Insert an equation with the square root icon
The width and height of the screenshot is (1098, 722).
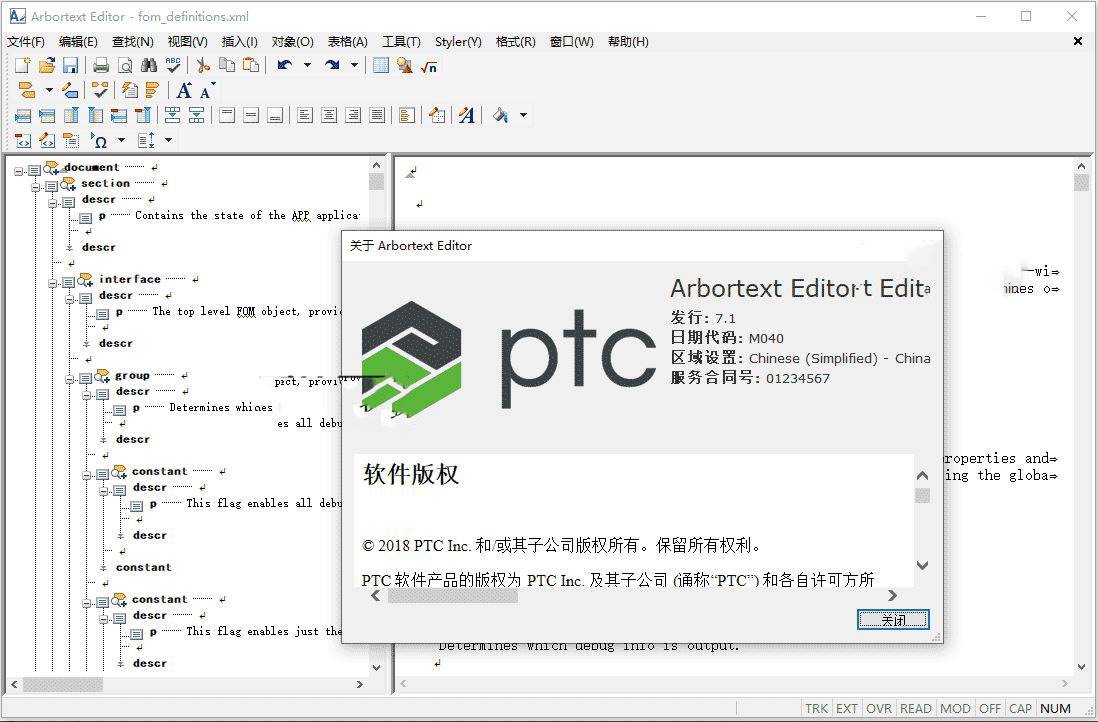[429, 66]
